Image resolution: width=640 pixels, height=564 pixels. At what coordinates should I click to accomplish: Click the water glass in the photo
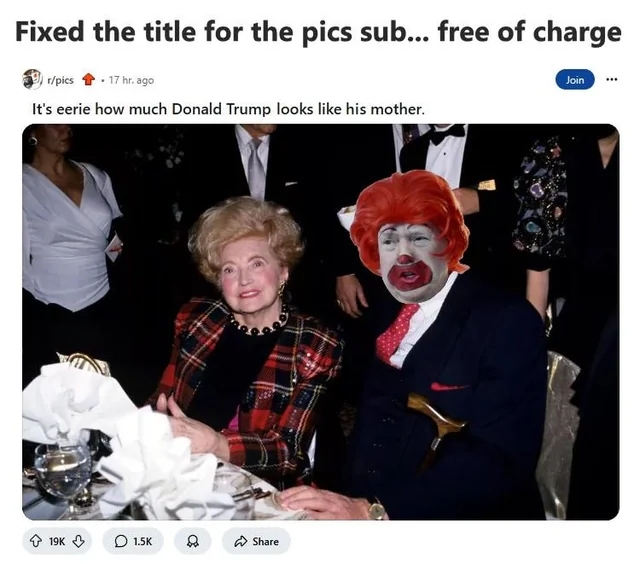click(62, 473)
